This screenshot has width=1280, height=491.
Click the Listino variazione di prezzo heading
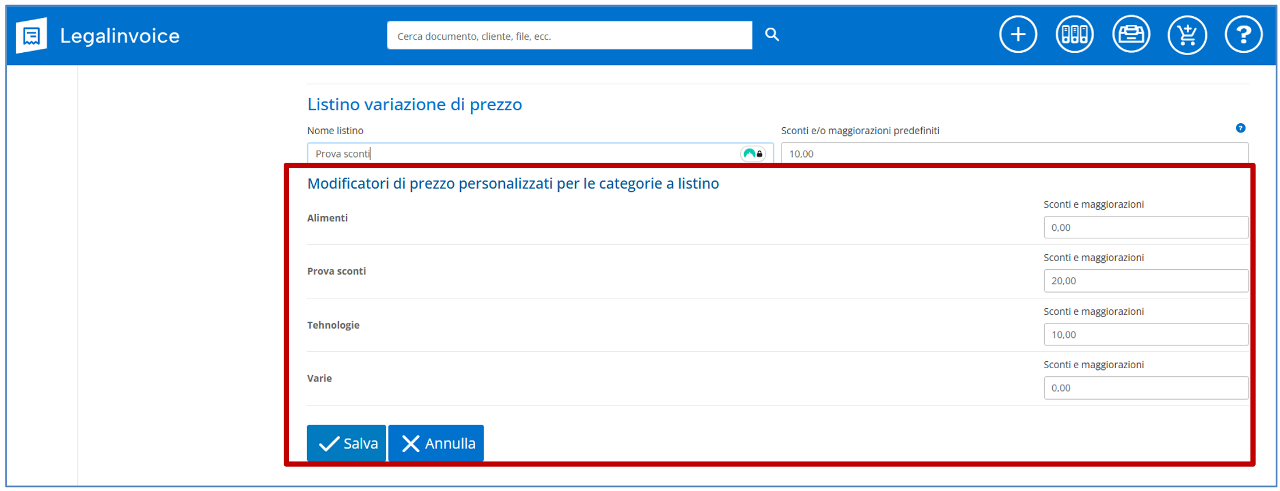tap(414, 104)
